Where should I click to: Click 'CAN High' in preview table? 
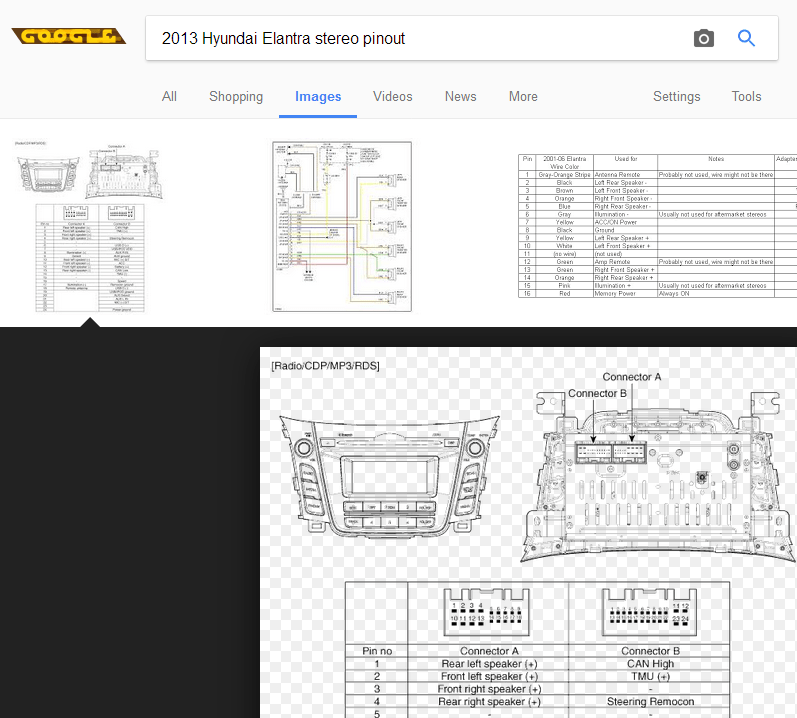coord(650,664)
